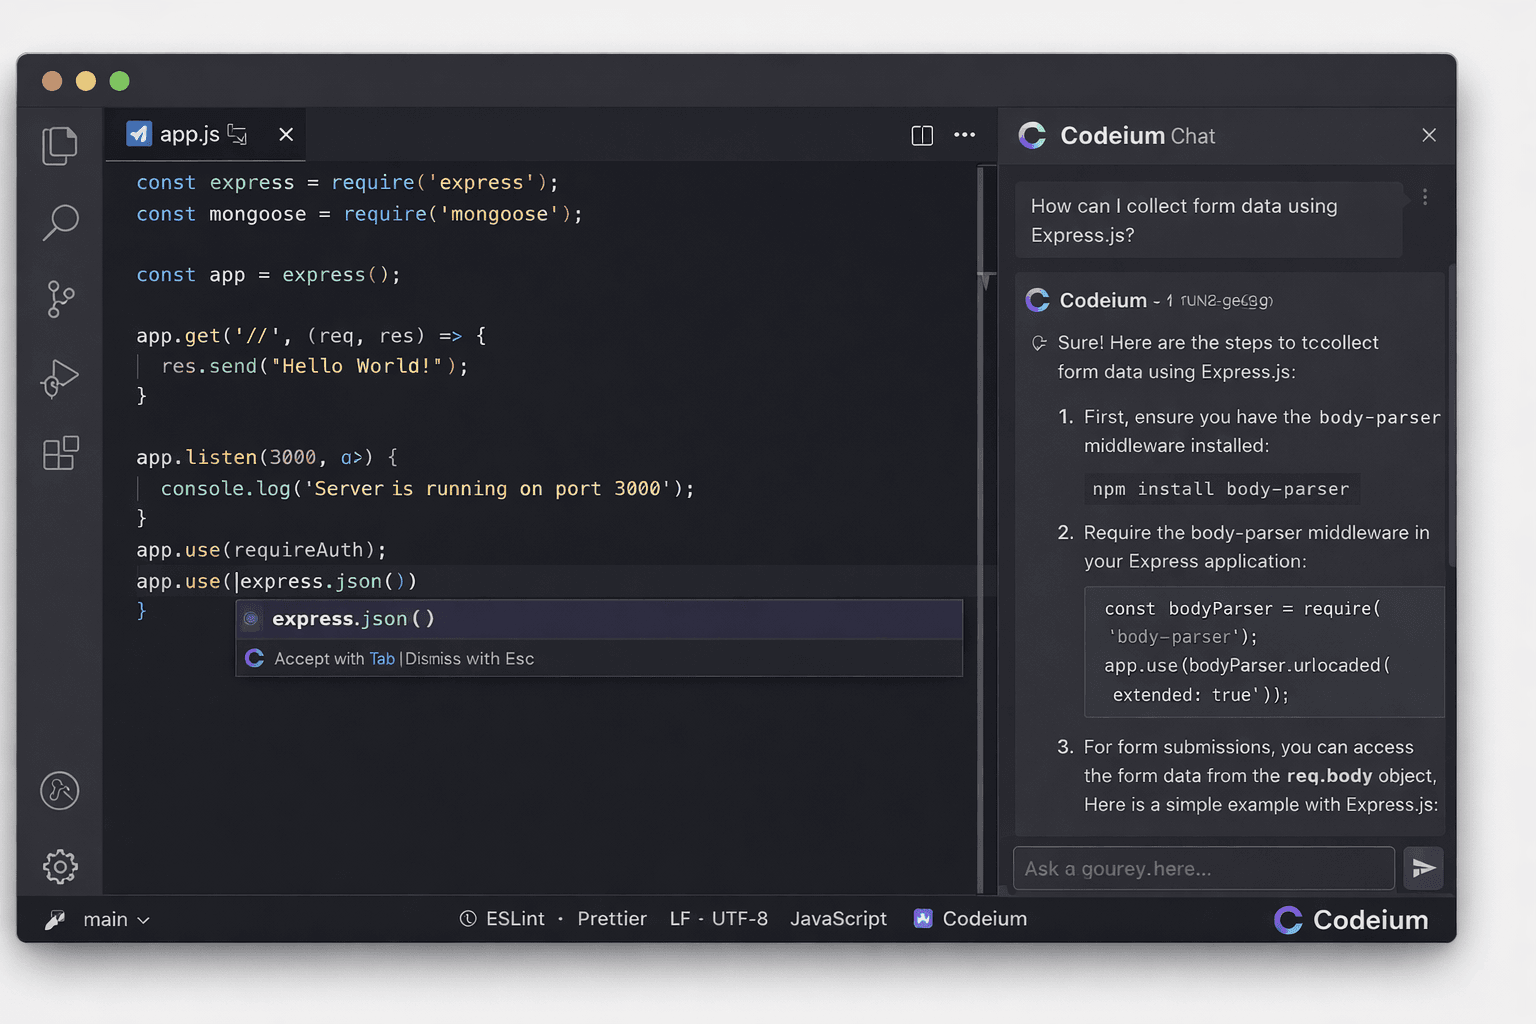1536x1024 pixels.
Task: Accept the express.json() suggestion
Action: [x=599, y=619]
